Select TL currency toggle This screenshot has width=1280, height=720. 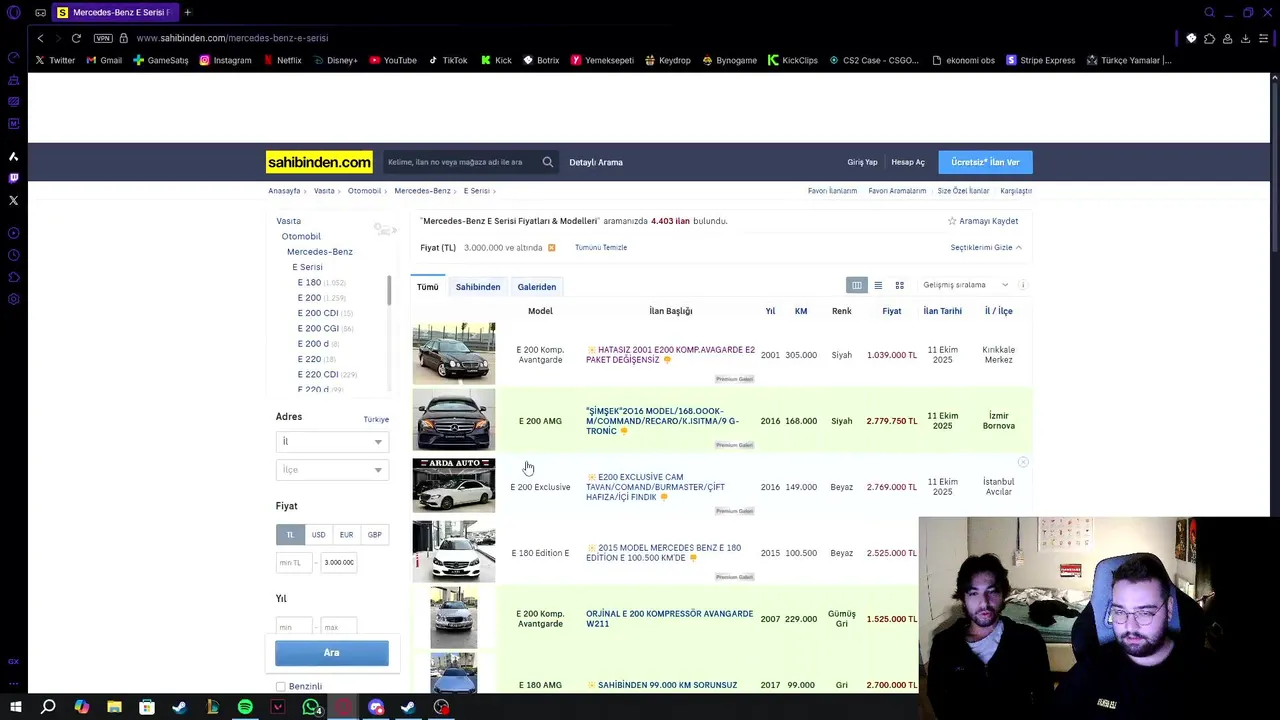[x=290, y=535]
